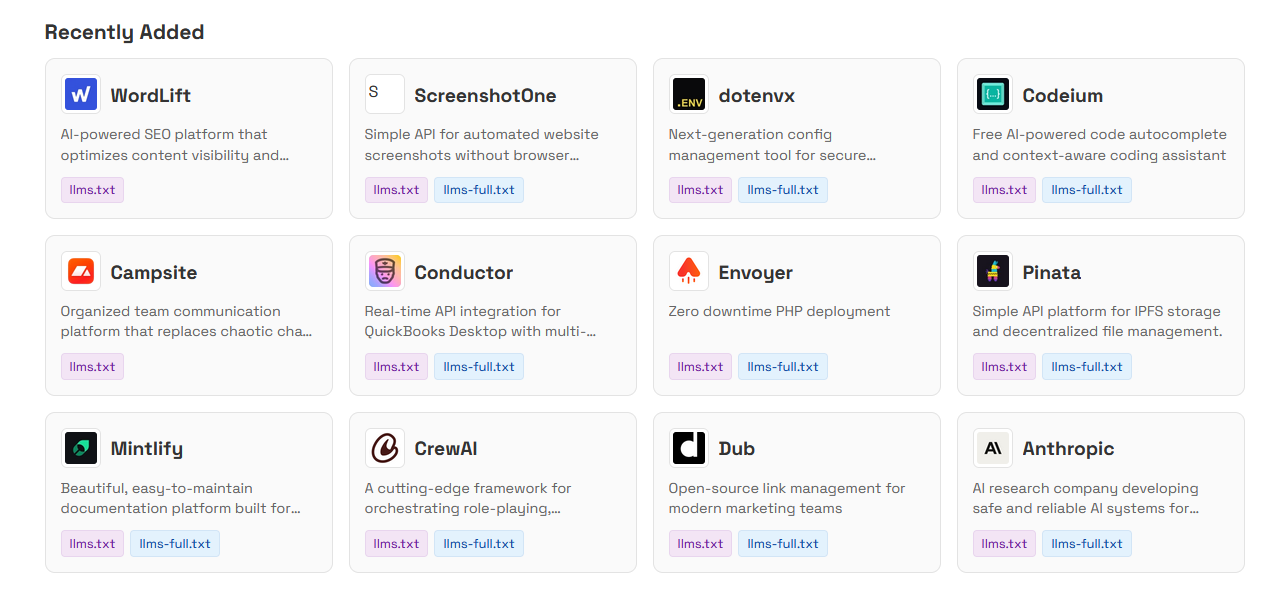1283x603 pixels.
Task: Click 'Zero downtime PHP deployment' description
Action: click(x=779, y=311)
